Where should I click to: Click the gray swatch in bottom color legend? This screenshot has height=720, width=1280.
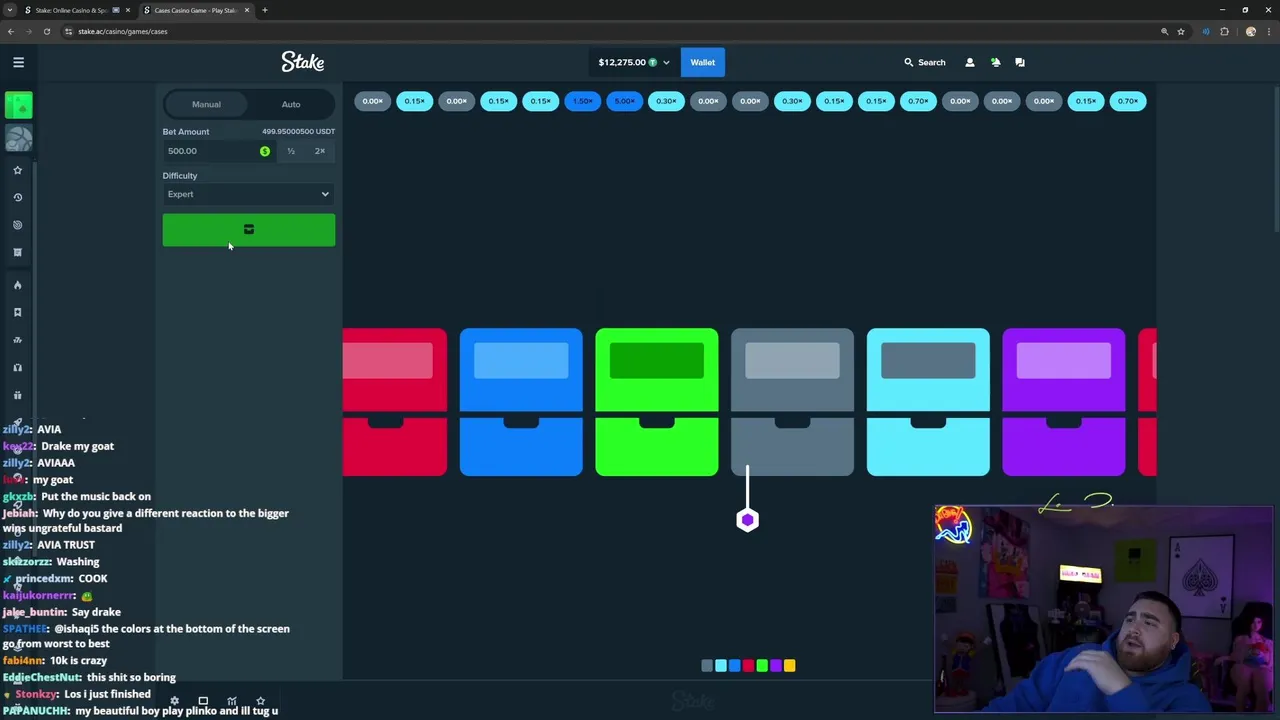tap(707, 665)
